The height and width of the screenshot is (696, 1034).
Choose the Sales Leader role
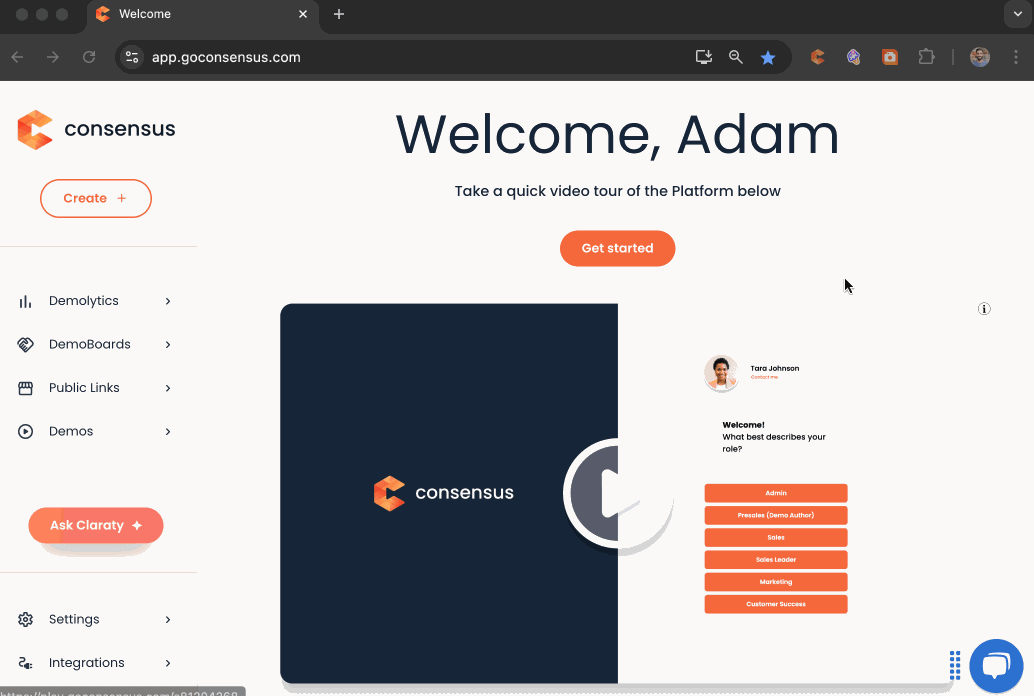[x=776, y=559]
